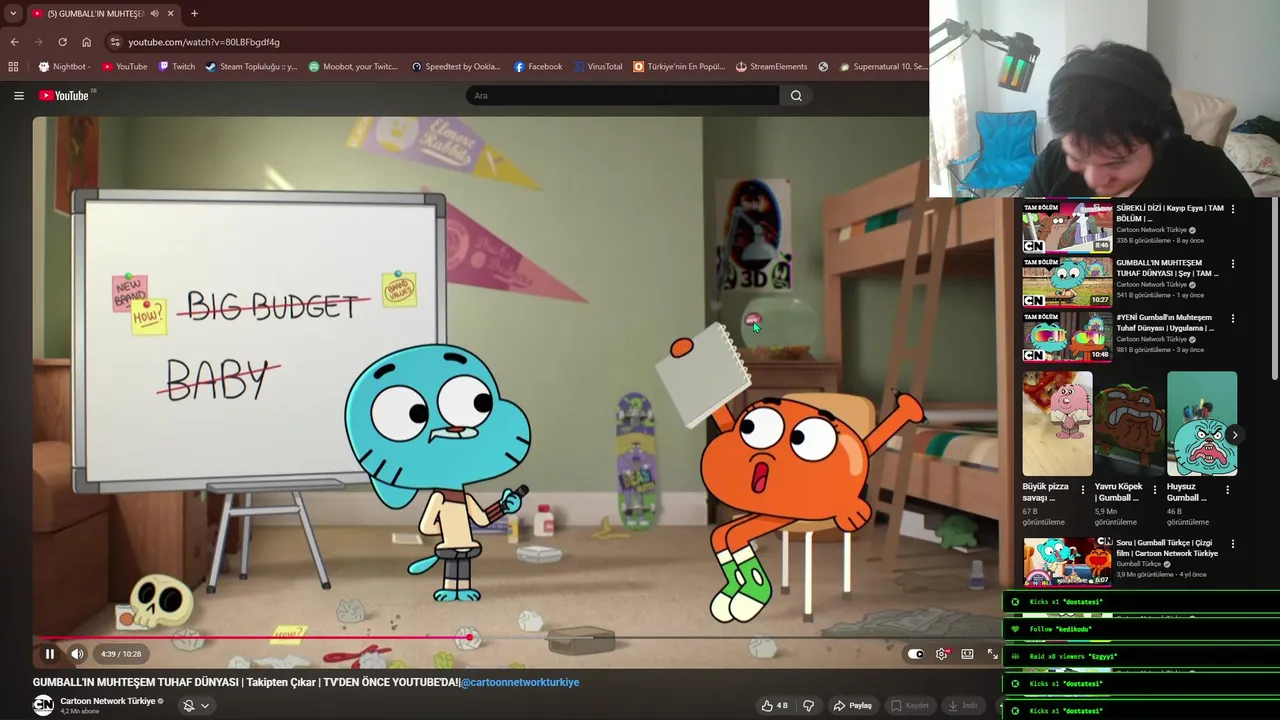Open the Türkiye'nin En Popül... bookmark
Image resolution: width=1280 pixels, height=720 pixels.
click(679, 67)
